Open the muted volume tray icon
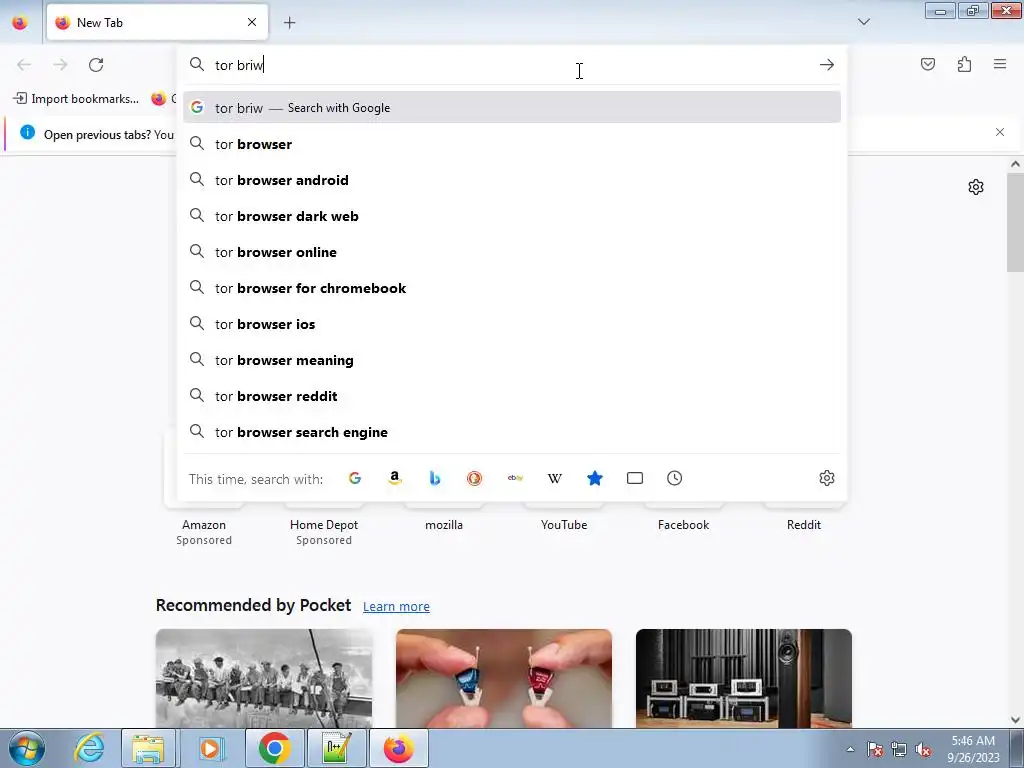Image resolution: width=1024 pixels, height=768 pixels. [x=923, y=749]
